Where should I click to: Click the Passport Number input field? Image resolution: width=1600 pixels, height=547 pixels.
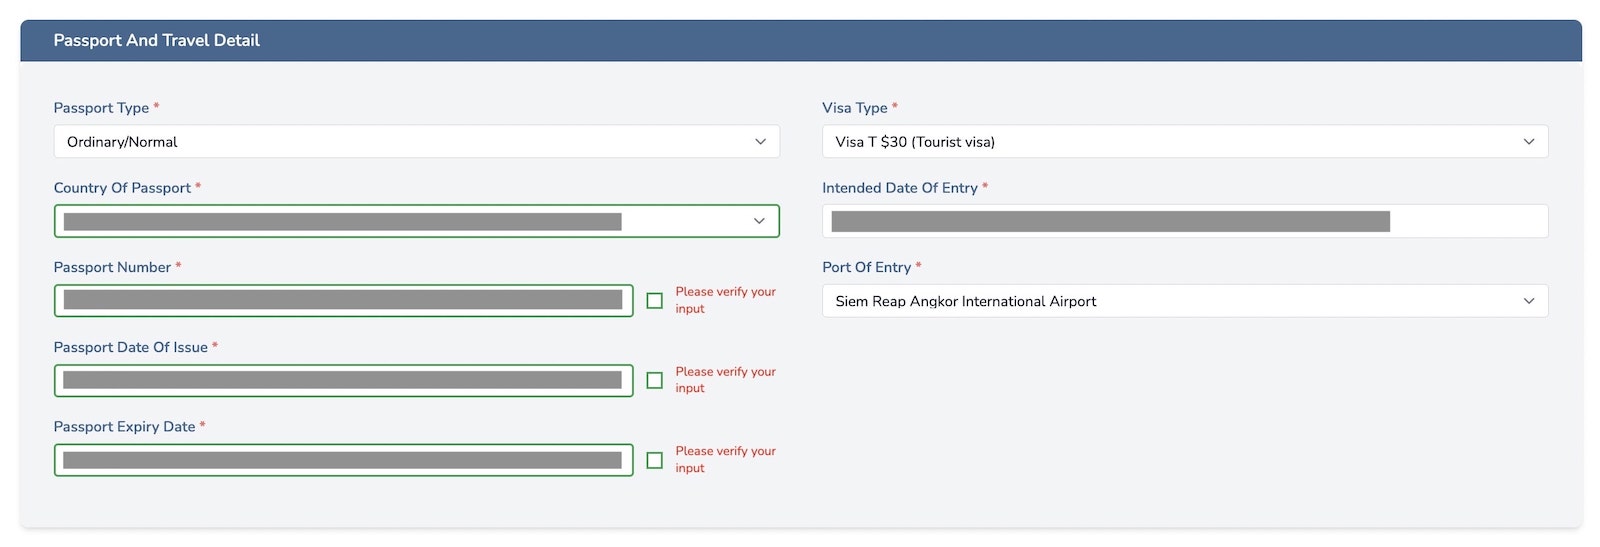(343, 301)
